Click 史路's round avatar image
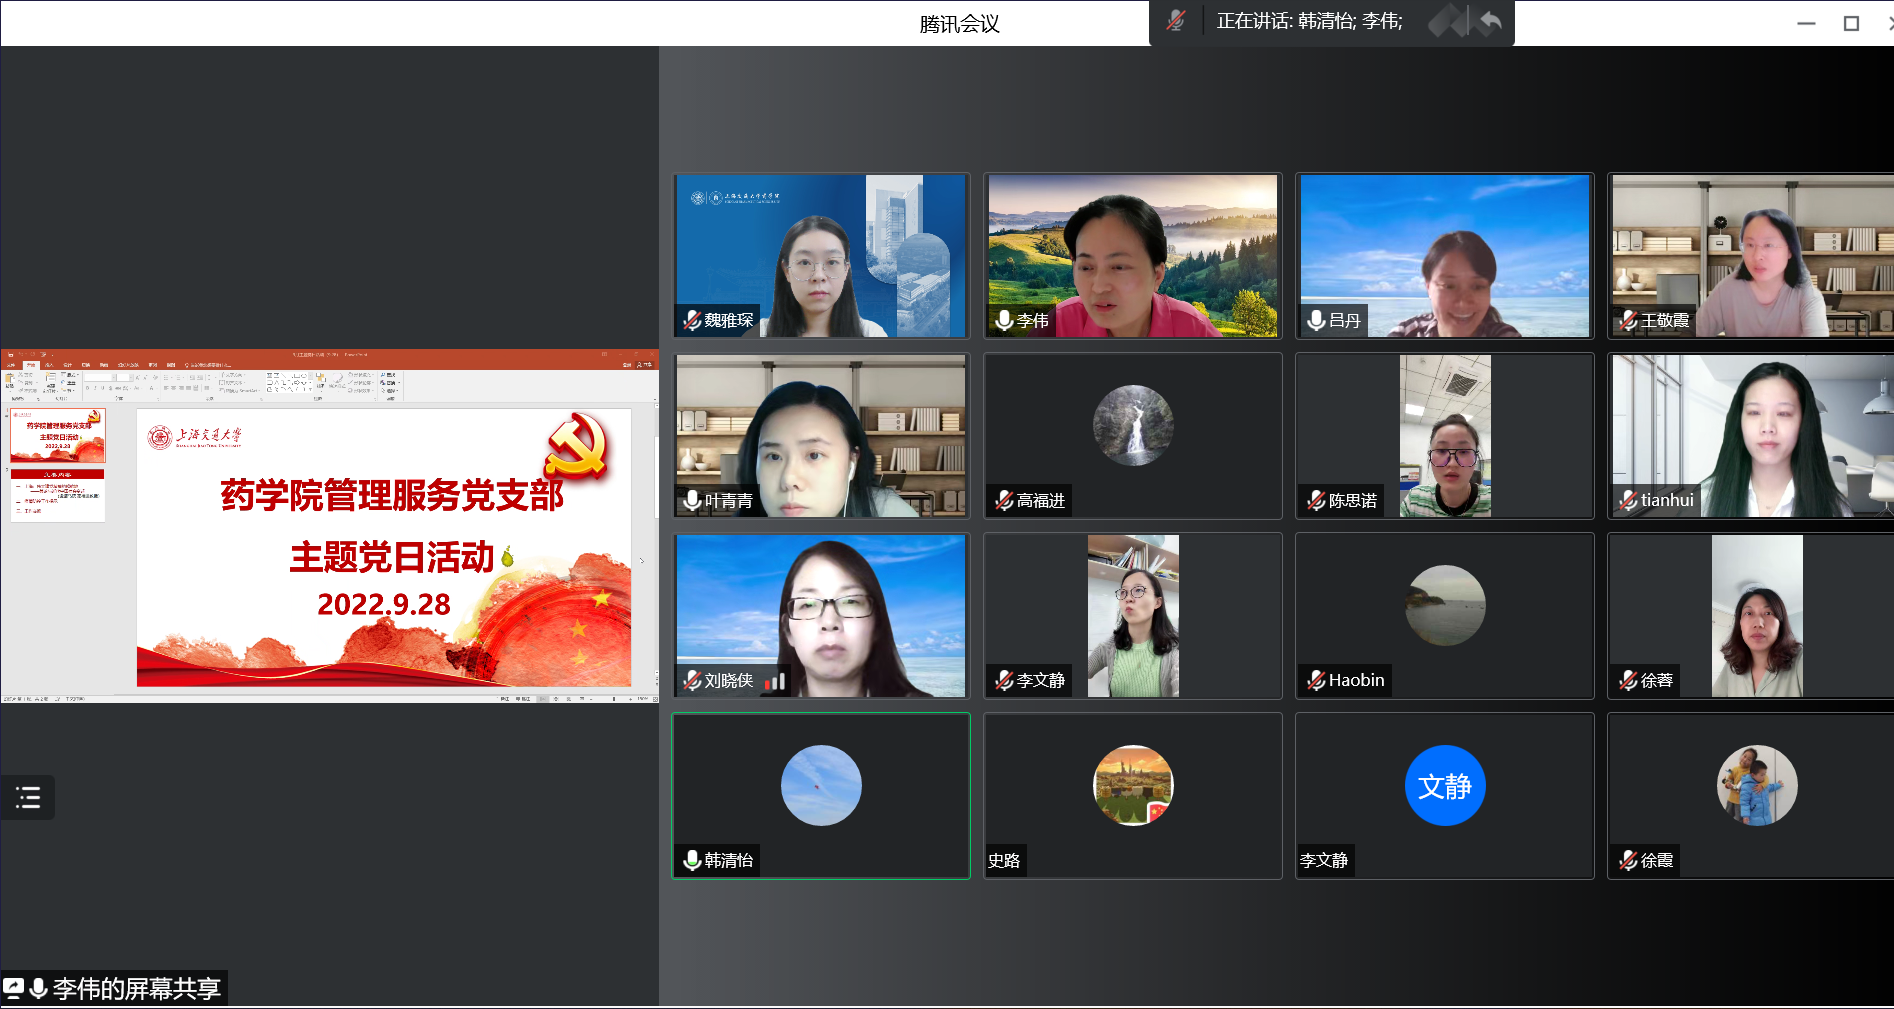Viewport: 1894px width, 1009px height. (x=1133, y=786)
